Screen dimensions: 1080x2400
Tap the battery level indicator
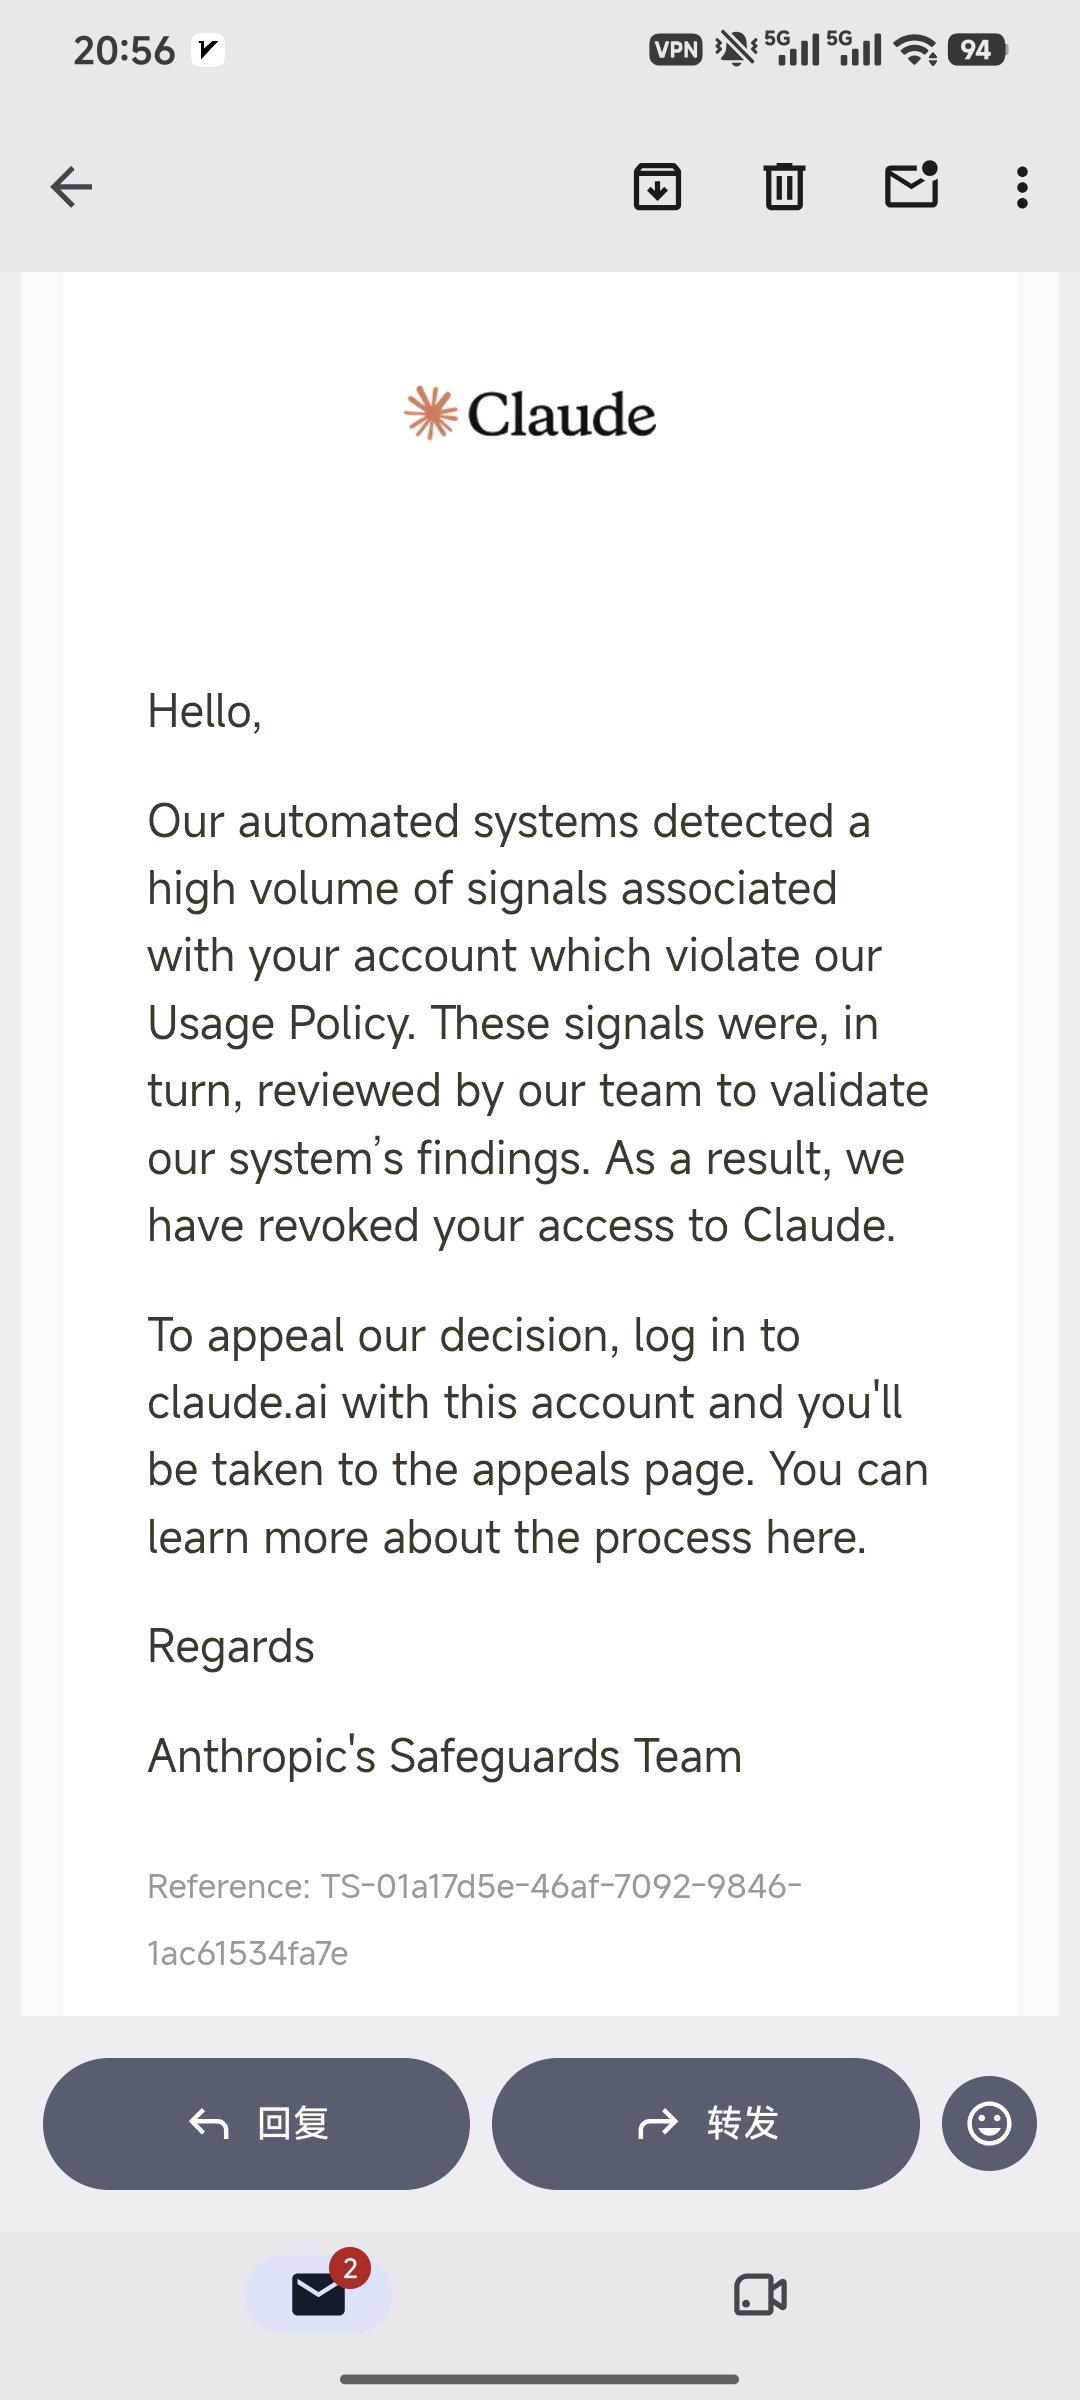point(977,49)
